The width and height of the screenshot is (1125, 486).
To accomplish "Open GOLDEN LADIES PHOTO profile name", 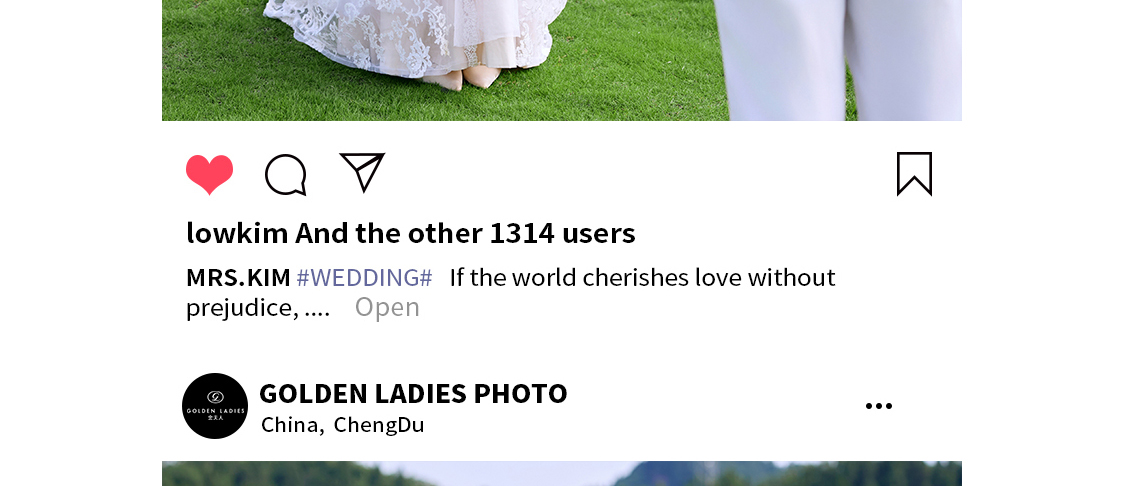I will (x=413, y=393).
